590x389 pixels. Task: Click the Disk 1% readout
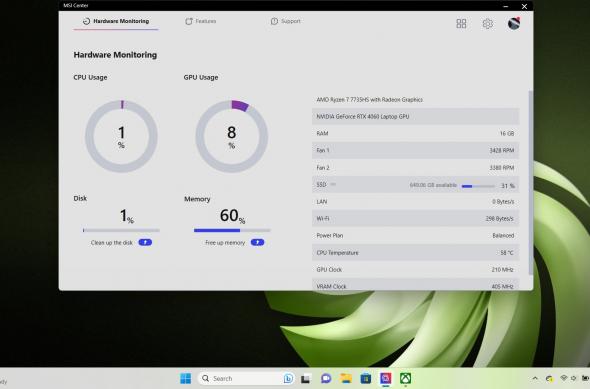126,216
